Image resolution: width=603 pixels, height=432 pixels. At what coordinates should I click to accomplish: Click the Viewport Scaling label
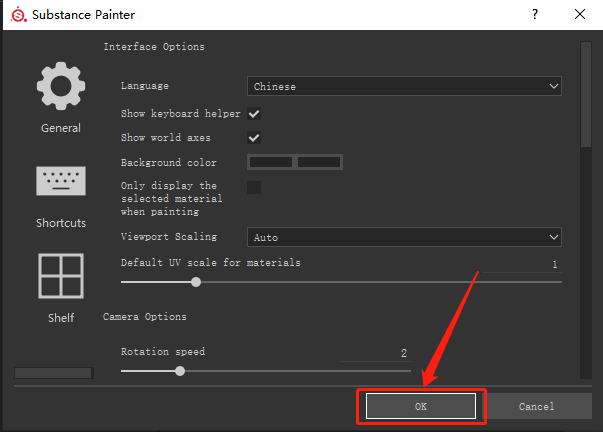coord(169,237)
